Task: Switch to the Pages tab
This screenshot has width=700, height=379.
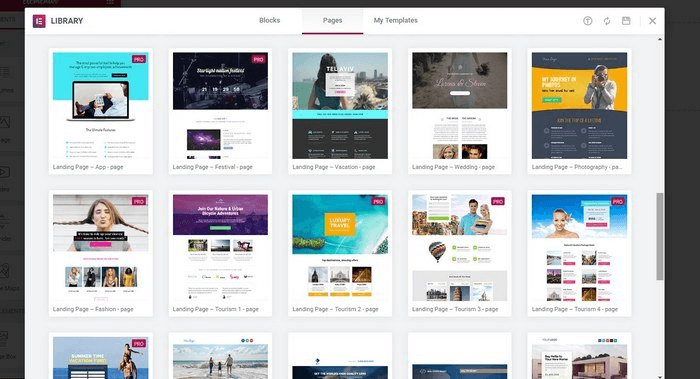Action: tap(333, 21)
